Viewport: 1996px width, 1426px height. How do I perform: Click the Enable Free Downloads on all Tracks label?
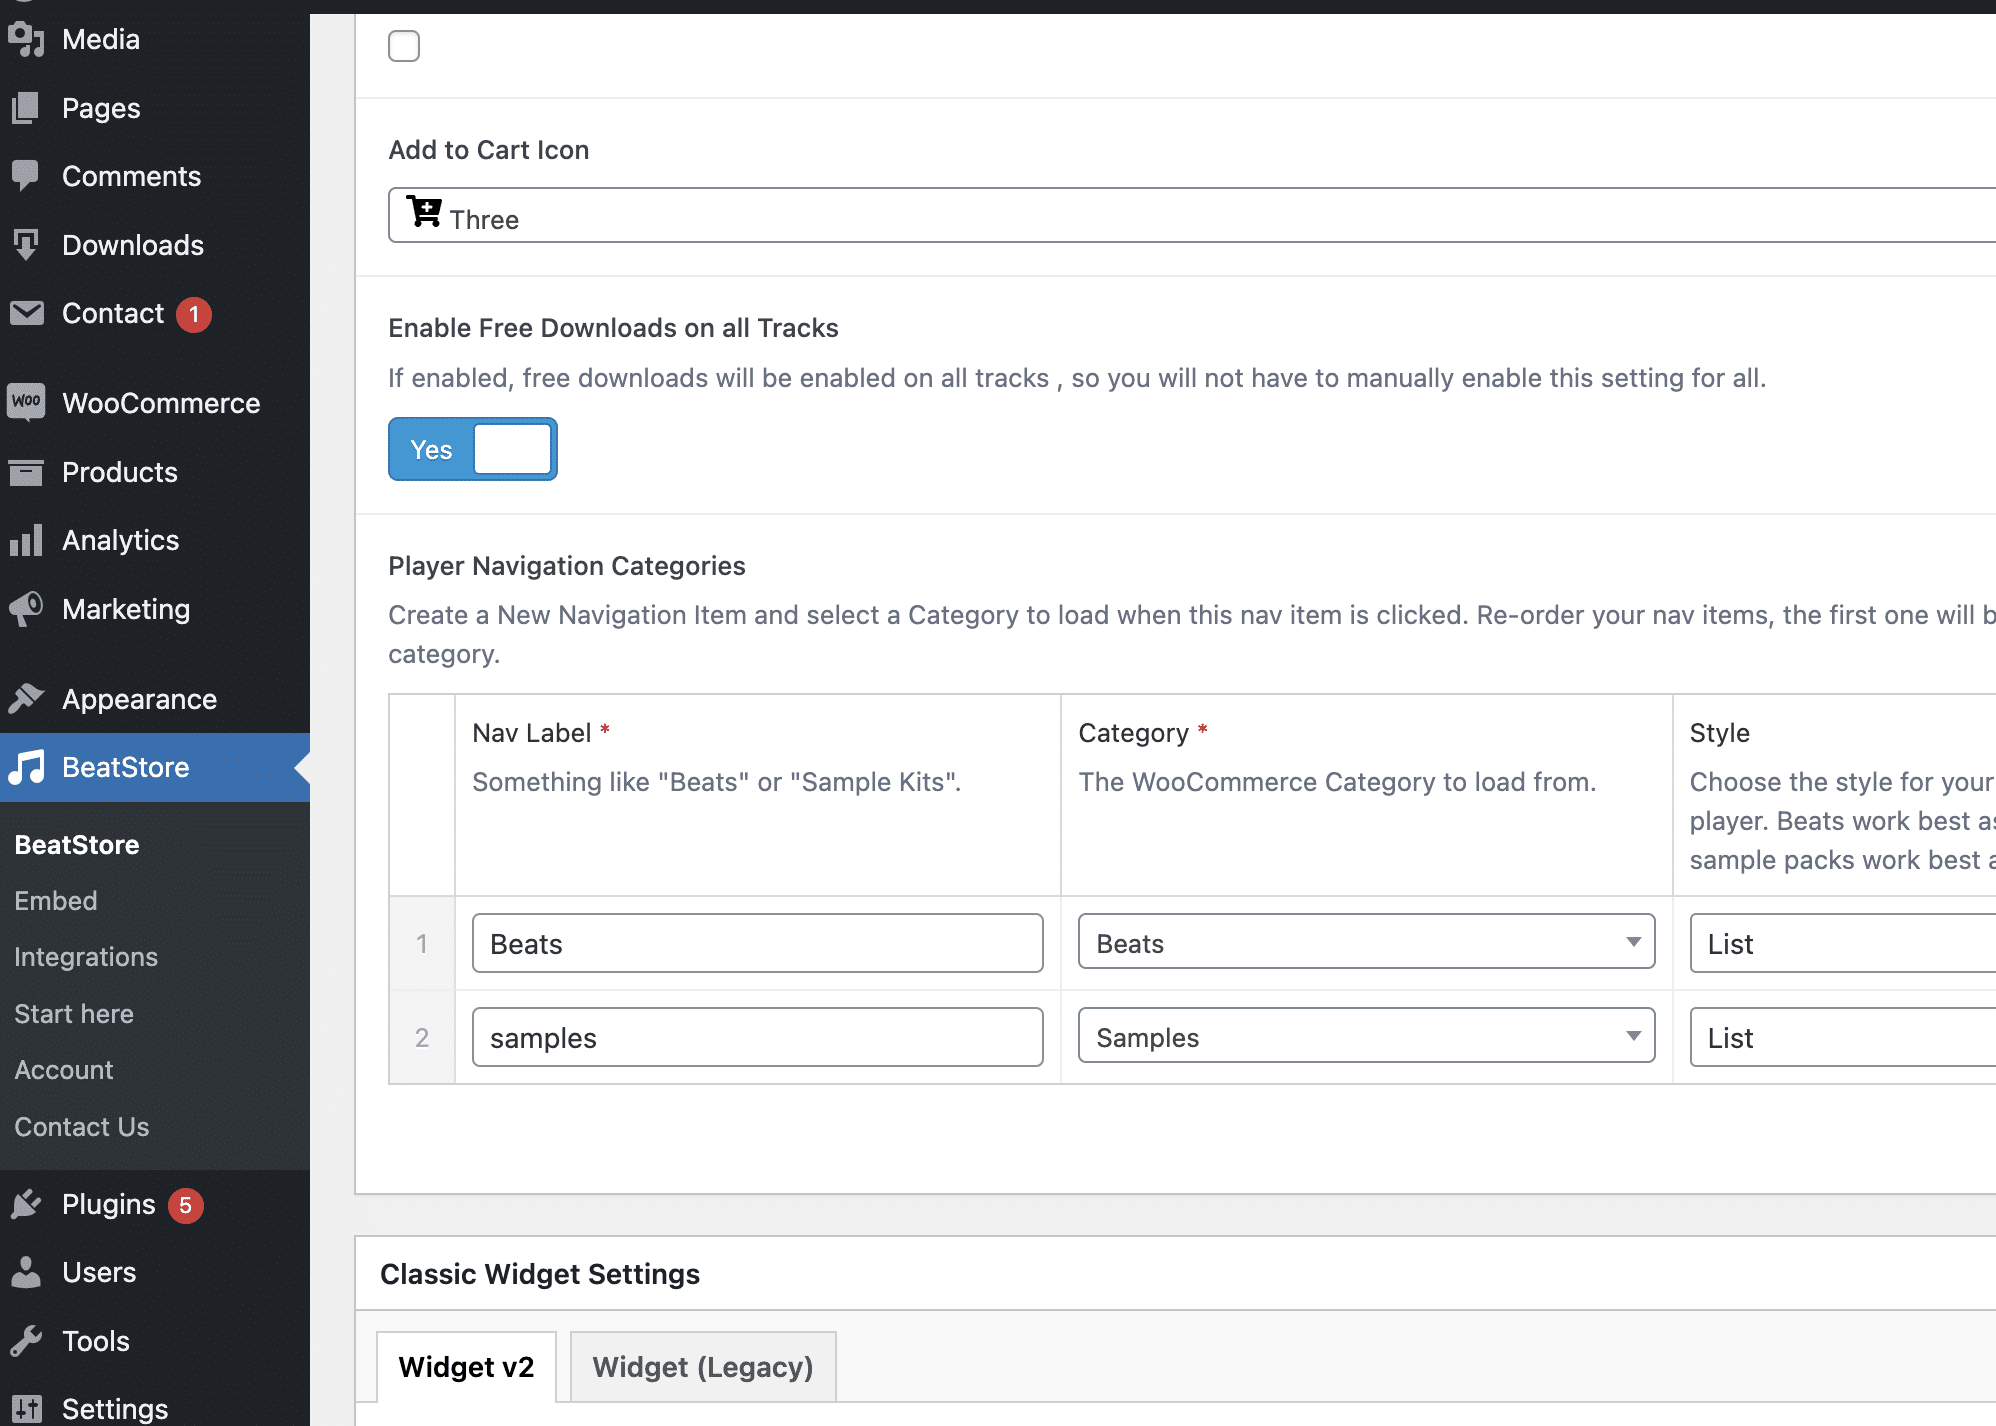613,328
